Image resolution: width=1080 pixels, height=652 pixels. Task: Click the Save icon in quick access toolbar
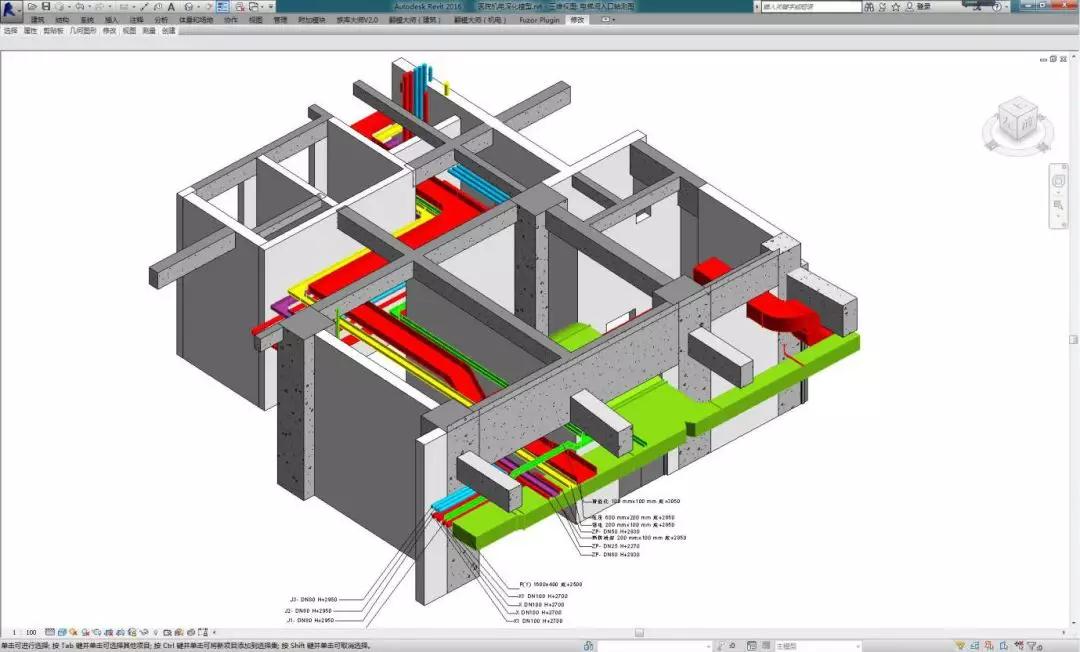[x=46, y=6]
